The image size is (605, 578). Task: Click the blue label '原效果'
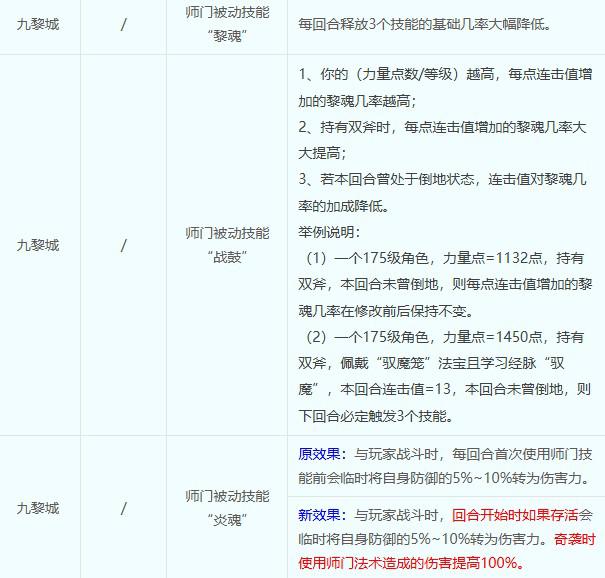(319, 454)
